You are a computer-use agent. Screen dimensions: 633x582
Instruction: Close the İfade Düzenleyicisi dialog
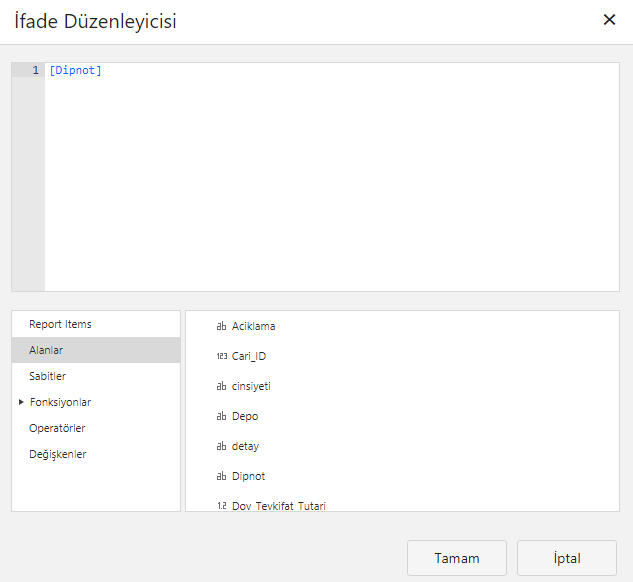[x=609, y=20]
